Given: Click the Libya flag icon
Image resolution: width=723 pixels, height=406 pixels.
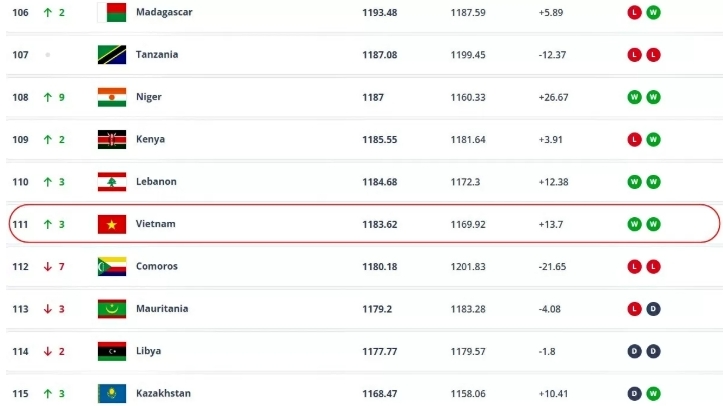Looking at the screenshot, I should tap(110, 351).
